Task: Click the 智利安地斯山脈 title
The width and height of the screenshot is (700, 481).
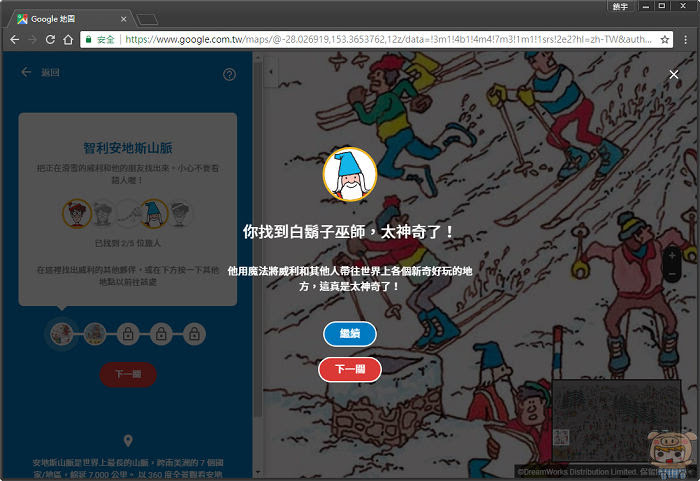Action: [x=128, y=148]
